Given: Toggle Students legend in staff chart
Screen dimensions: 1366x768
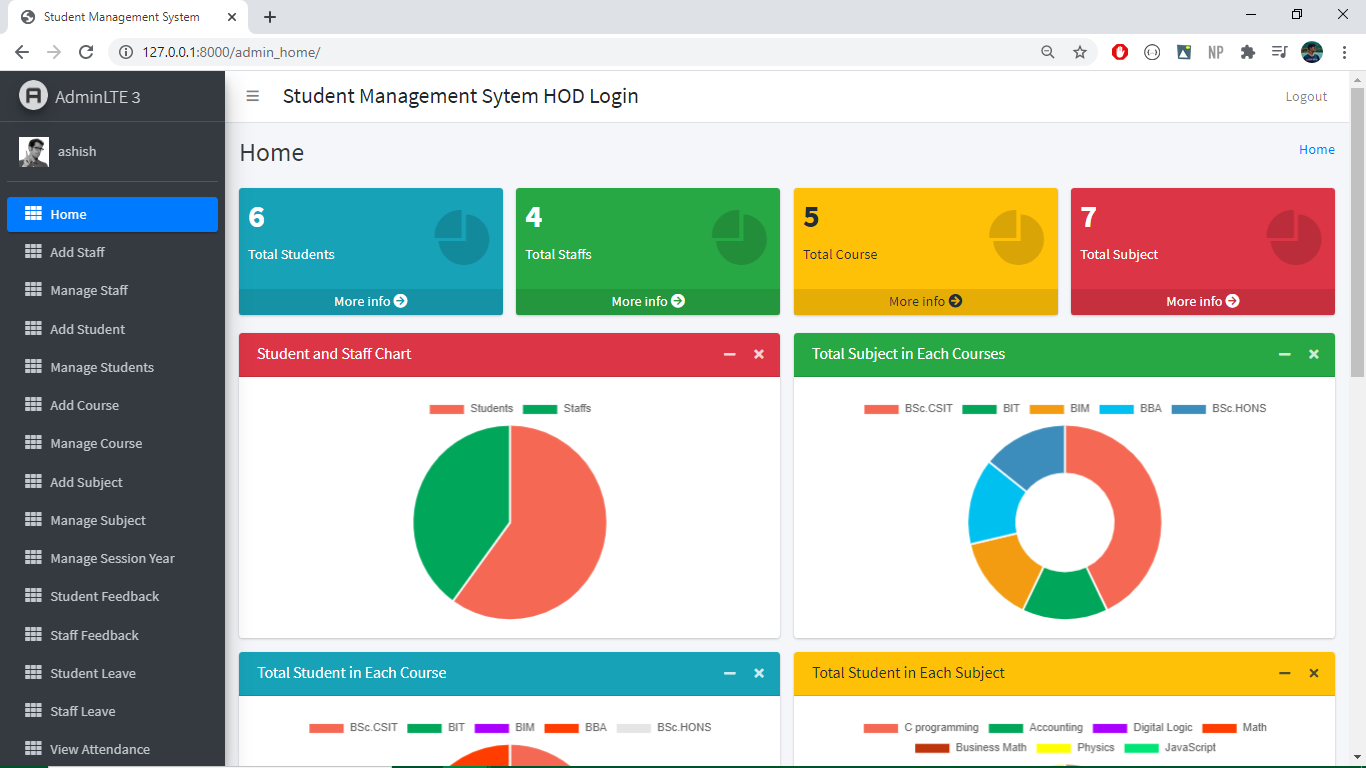Looking at the screenshot, I should pyautogui.click(x=471, y=408).
